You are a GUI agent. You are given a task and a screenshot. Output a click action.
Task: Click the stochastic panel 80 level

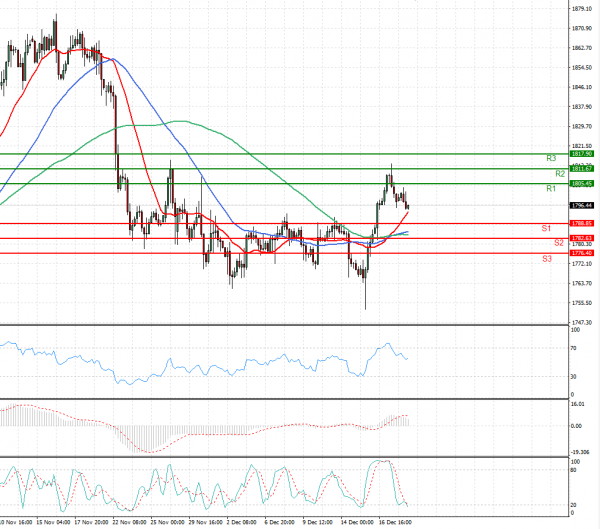click(573, 470)
